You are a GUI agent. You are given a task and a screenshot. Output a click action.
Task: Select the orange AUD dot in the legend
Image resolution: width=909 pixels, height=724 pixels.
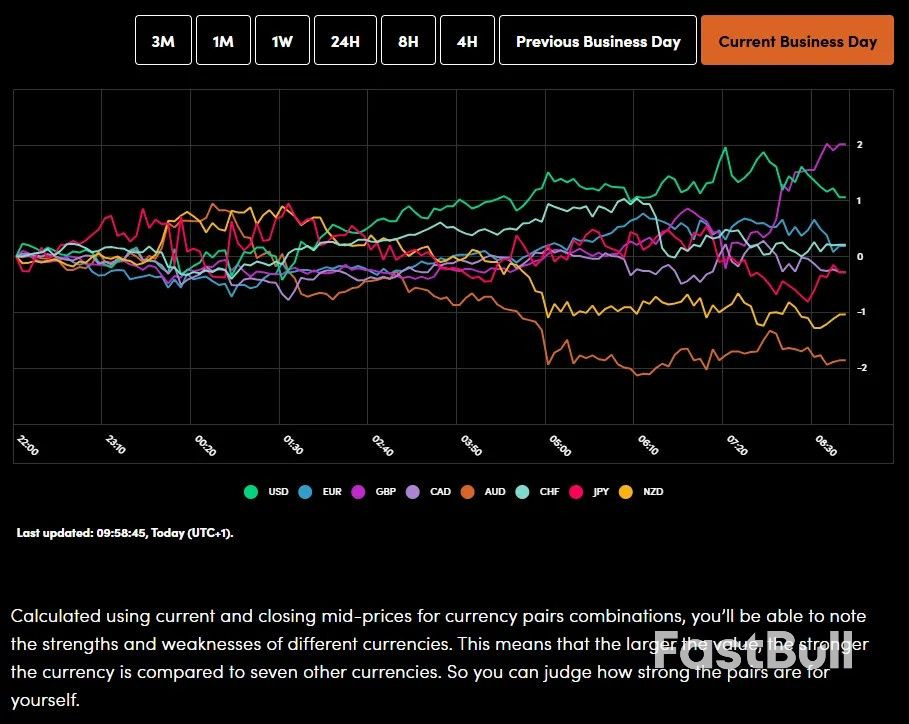466,491
